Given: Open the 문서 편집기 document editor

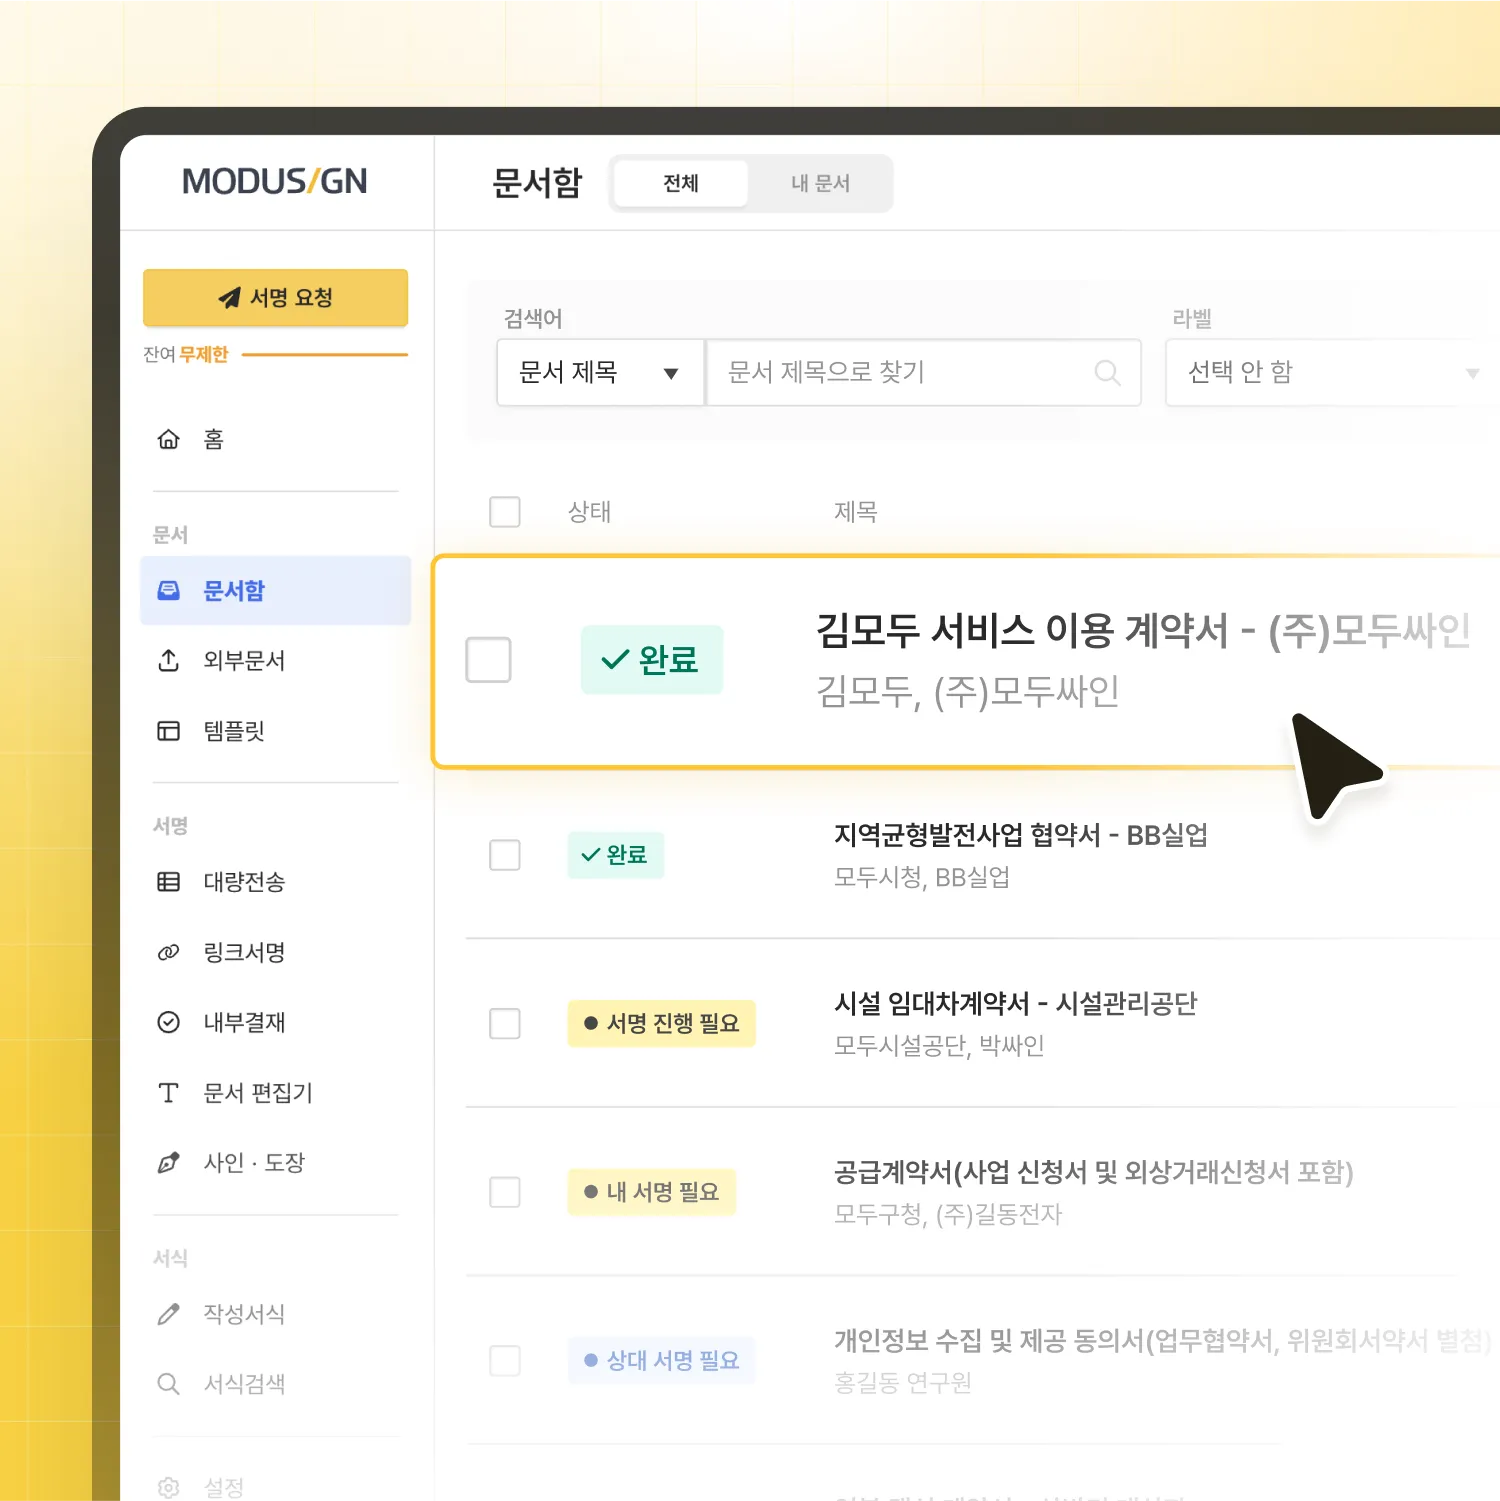Looking at the screenshot, I should point(255,1092).
